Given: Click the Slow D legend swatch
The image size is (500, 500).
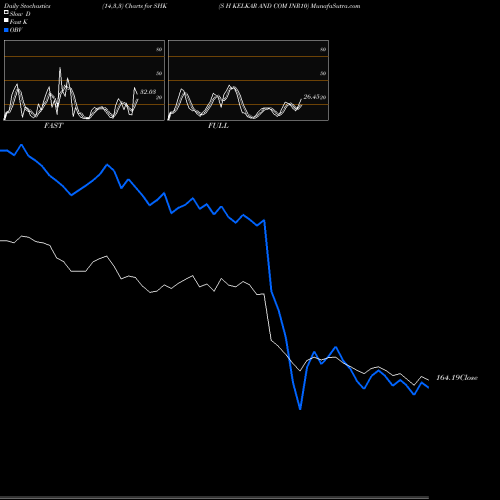Looking at the screenshot, I should (6, 12).
